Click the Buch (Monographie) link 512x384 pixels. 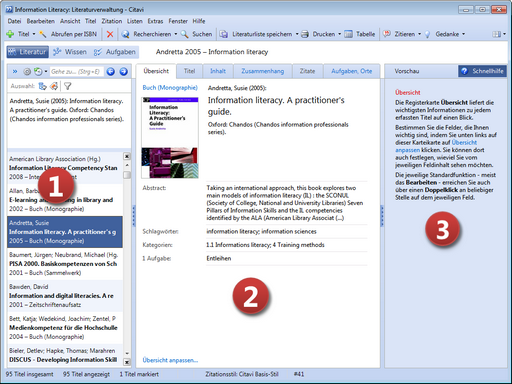coord(170,88)
